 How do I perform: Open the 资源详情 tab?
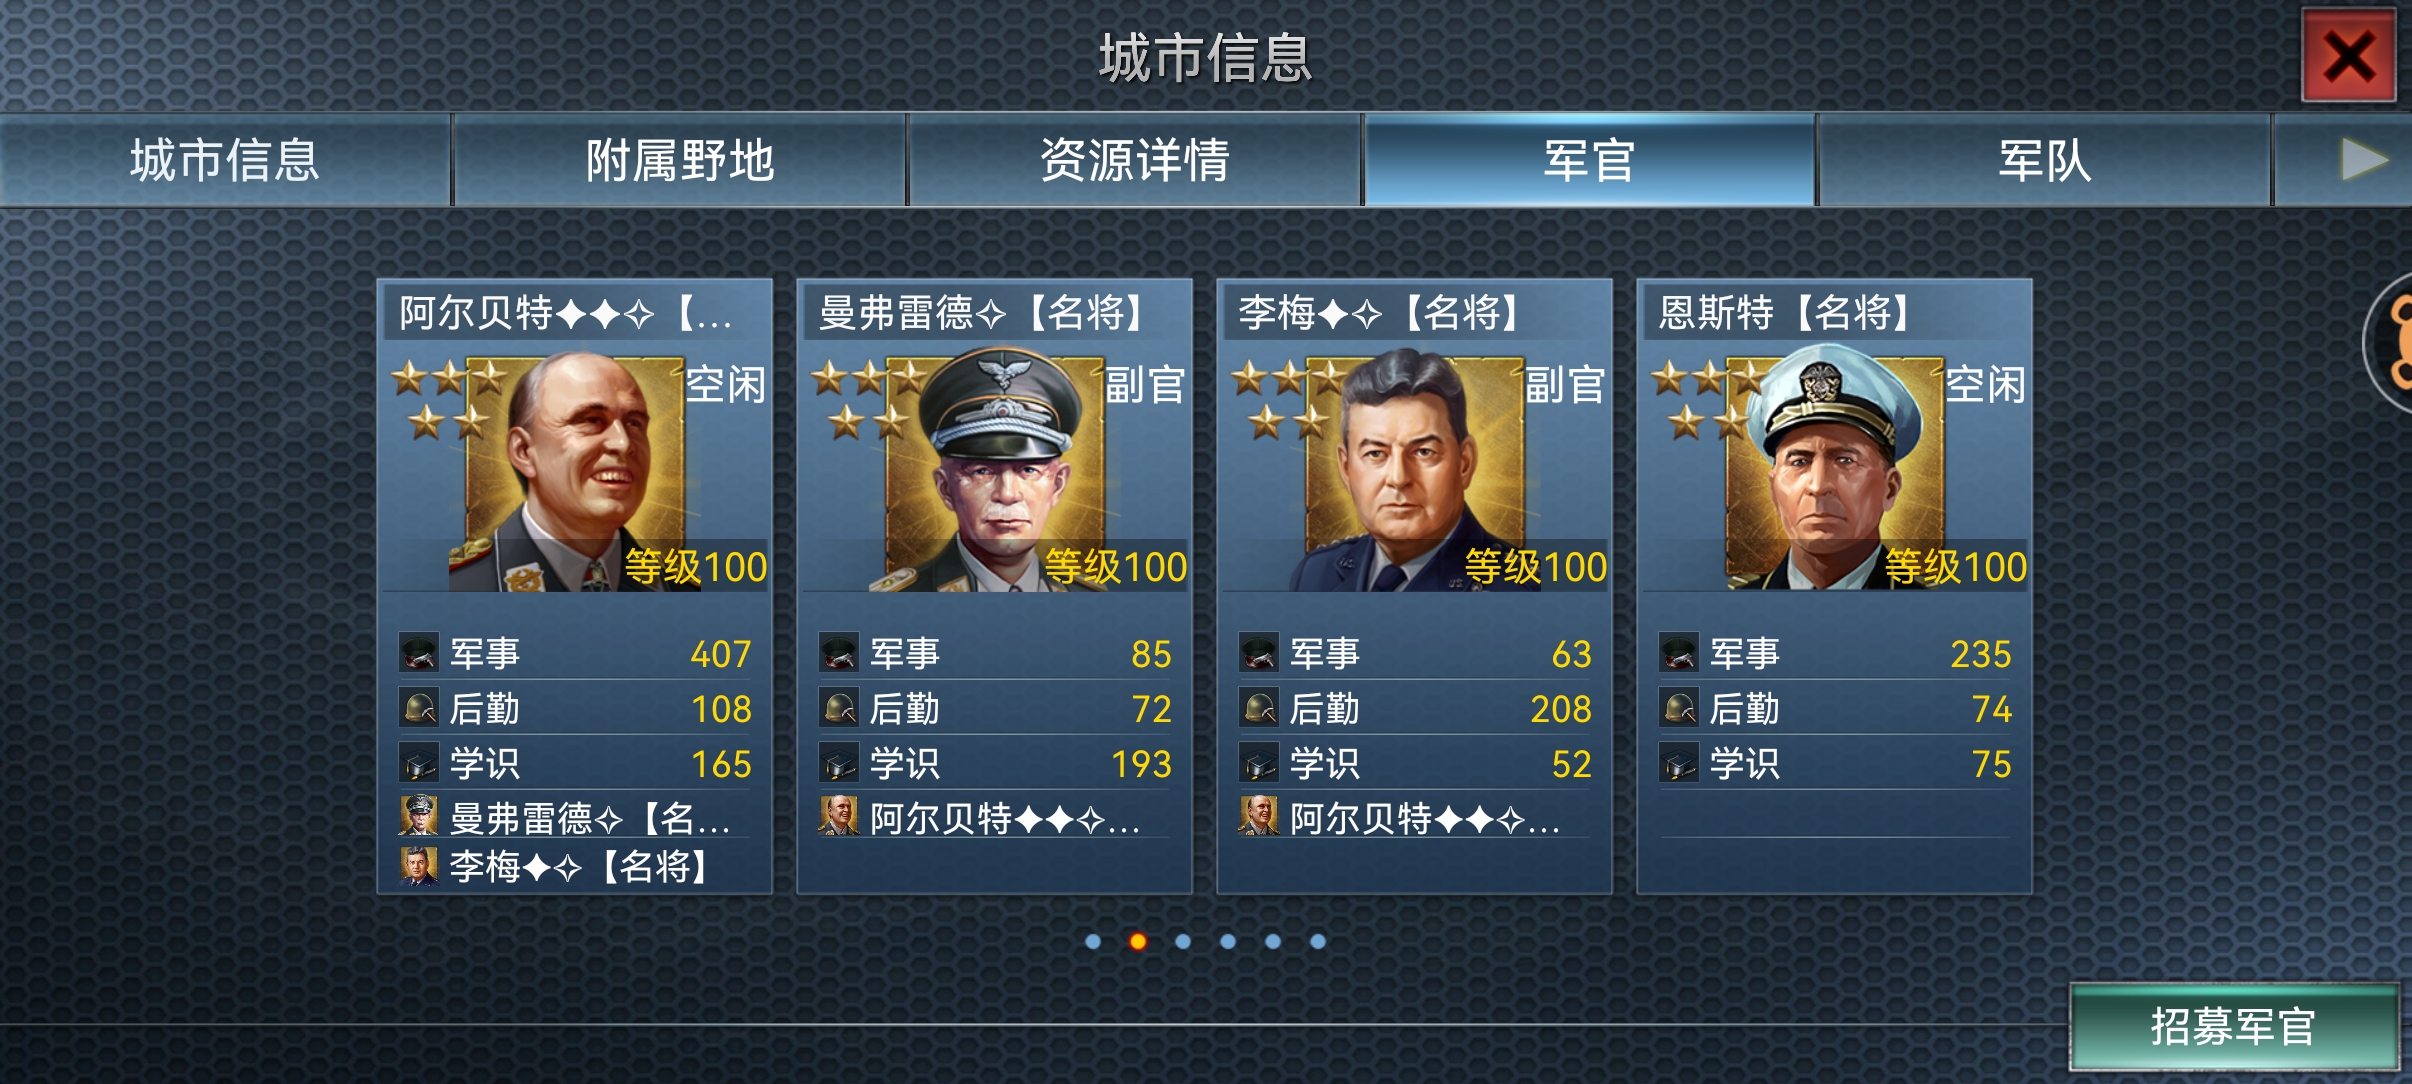coord(1135,160)
